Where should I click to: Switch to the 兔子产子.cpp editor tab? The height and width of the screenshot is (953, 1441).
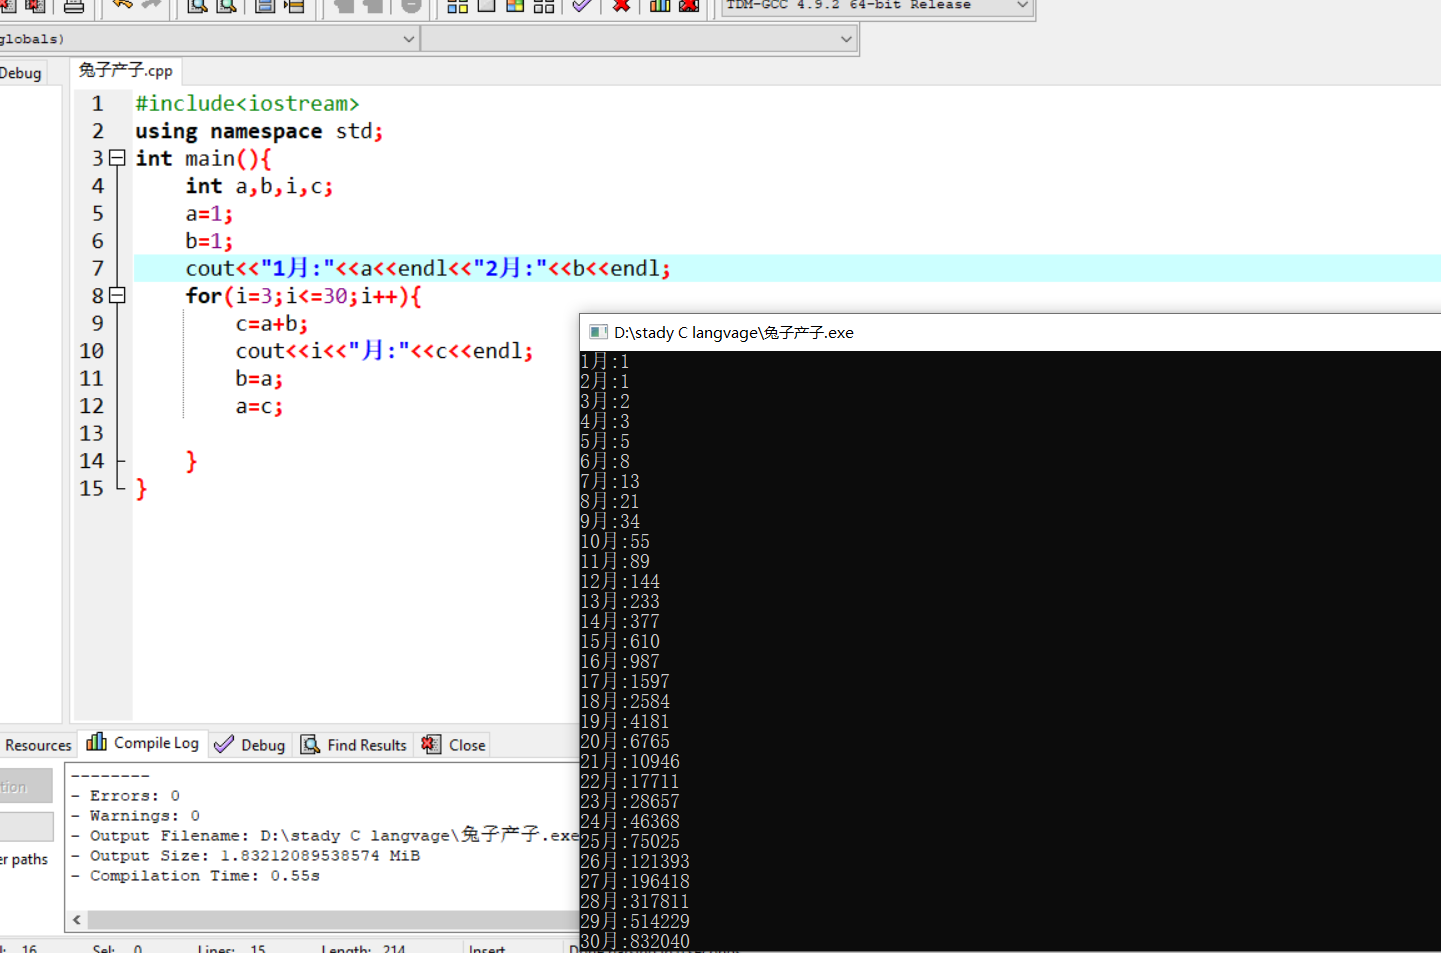pyautogui.click(x=126, y=70)
